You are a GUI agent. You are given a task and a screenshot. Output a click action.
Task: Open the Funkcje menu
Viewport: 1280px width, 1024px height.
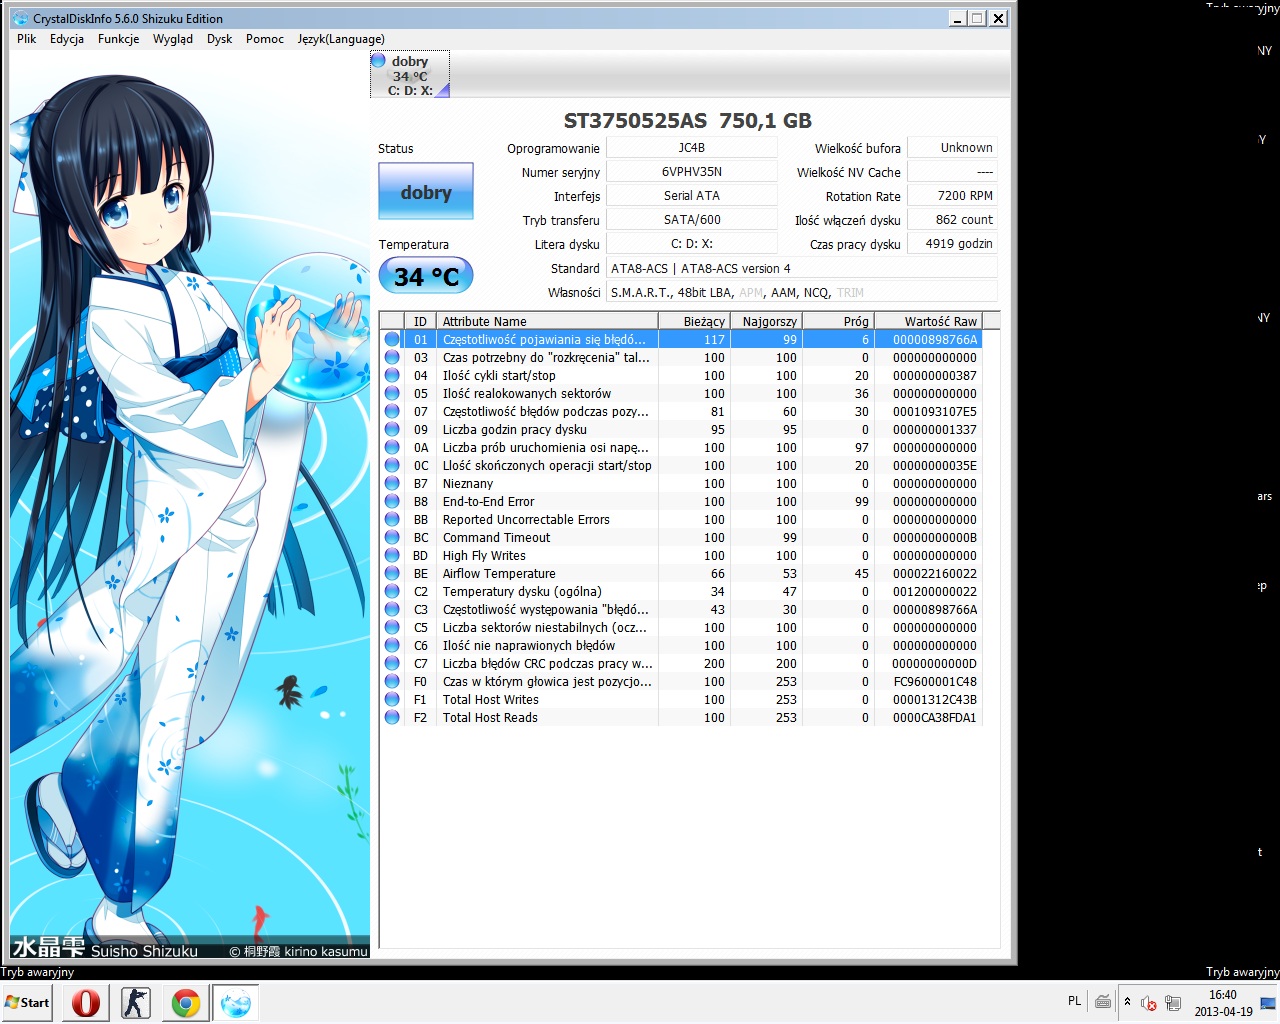[x=118, y=39]
